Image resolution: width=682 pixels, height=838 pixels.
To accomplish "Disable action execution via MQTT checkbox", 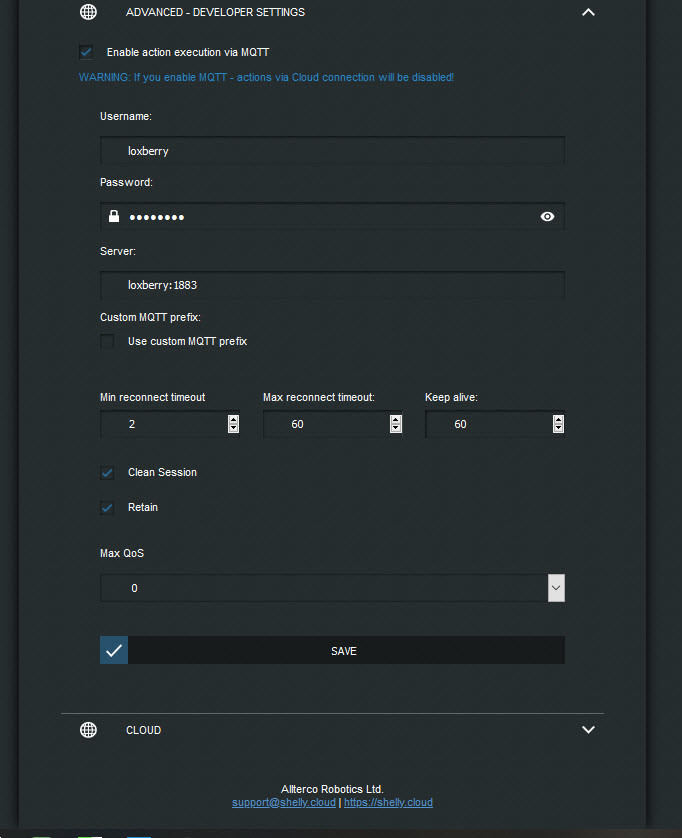I will pyautogui.click(x=86, y=52).
